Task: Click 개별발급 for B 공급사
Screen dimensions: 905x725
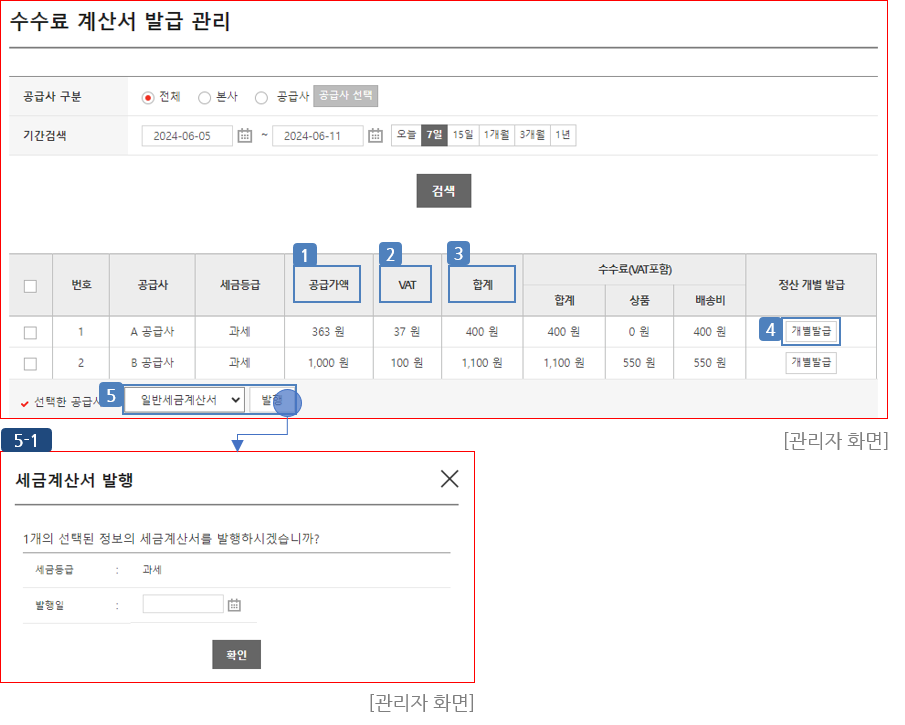Action: coord(810,363)
